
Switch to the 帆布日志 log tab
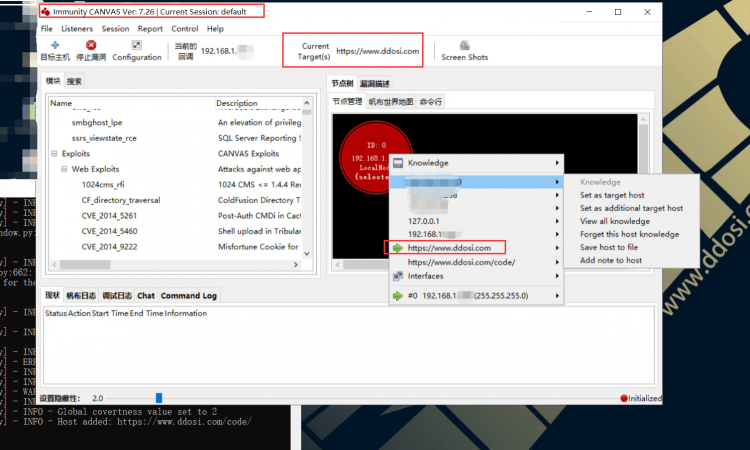(81, 296)
